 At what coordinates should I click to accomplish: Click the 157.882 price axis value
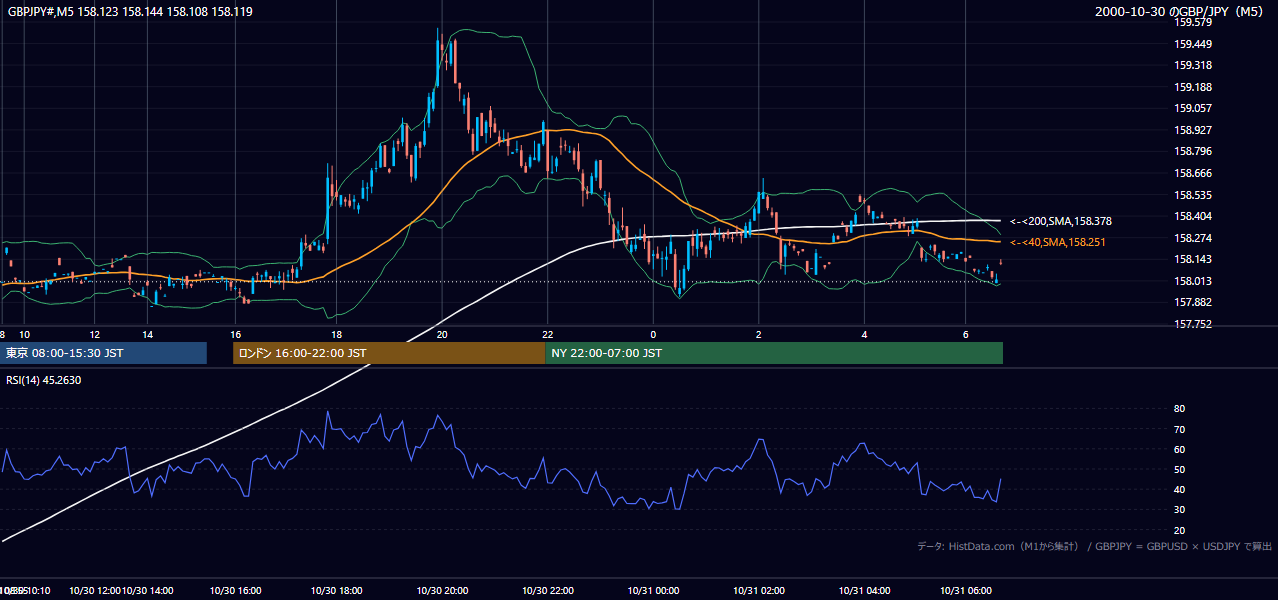tap(1193, 302)
